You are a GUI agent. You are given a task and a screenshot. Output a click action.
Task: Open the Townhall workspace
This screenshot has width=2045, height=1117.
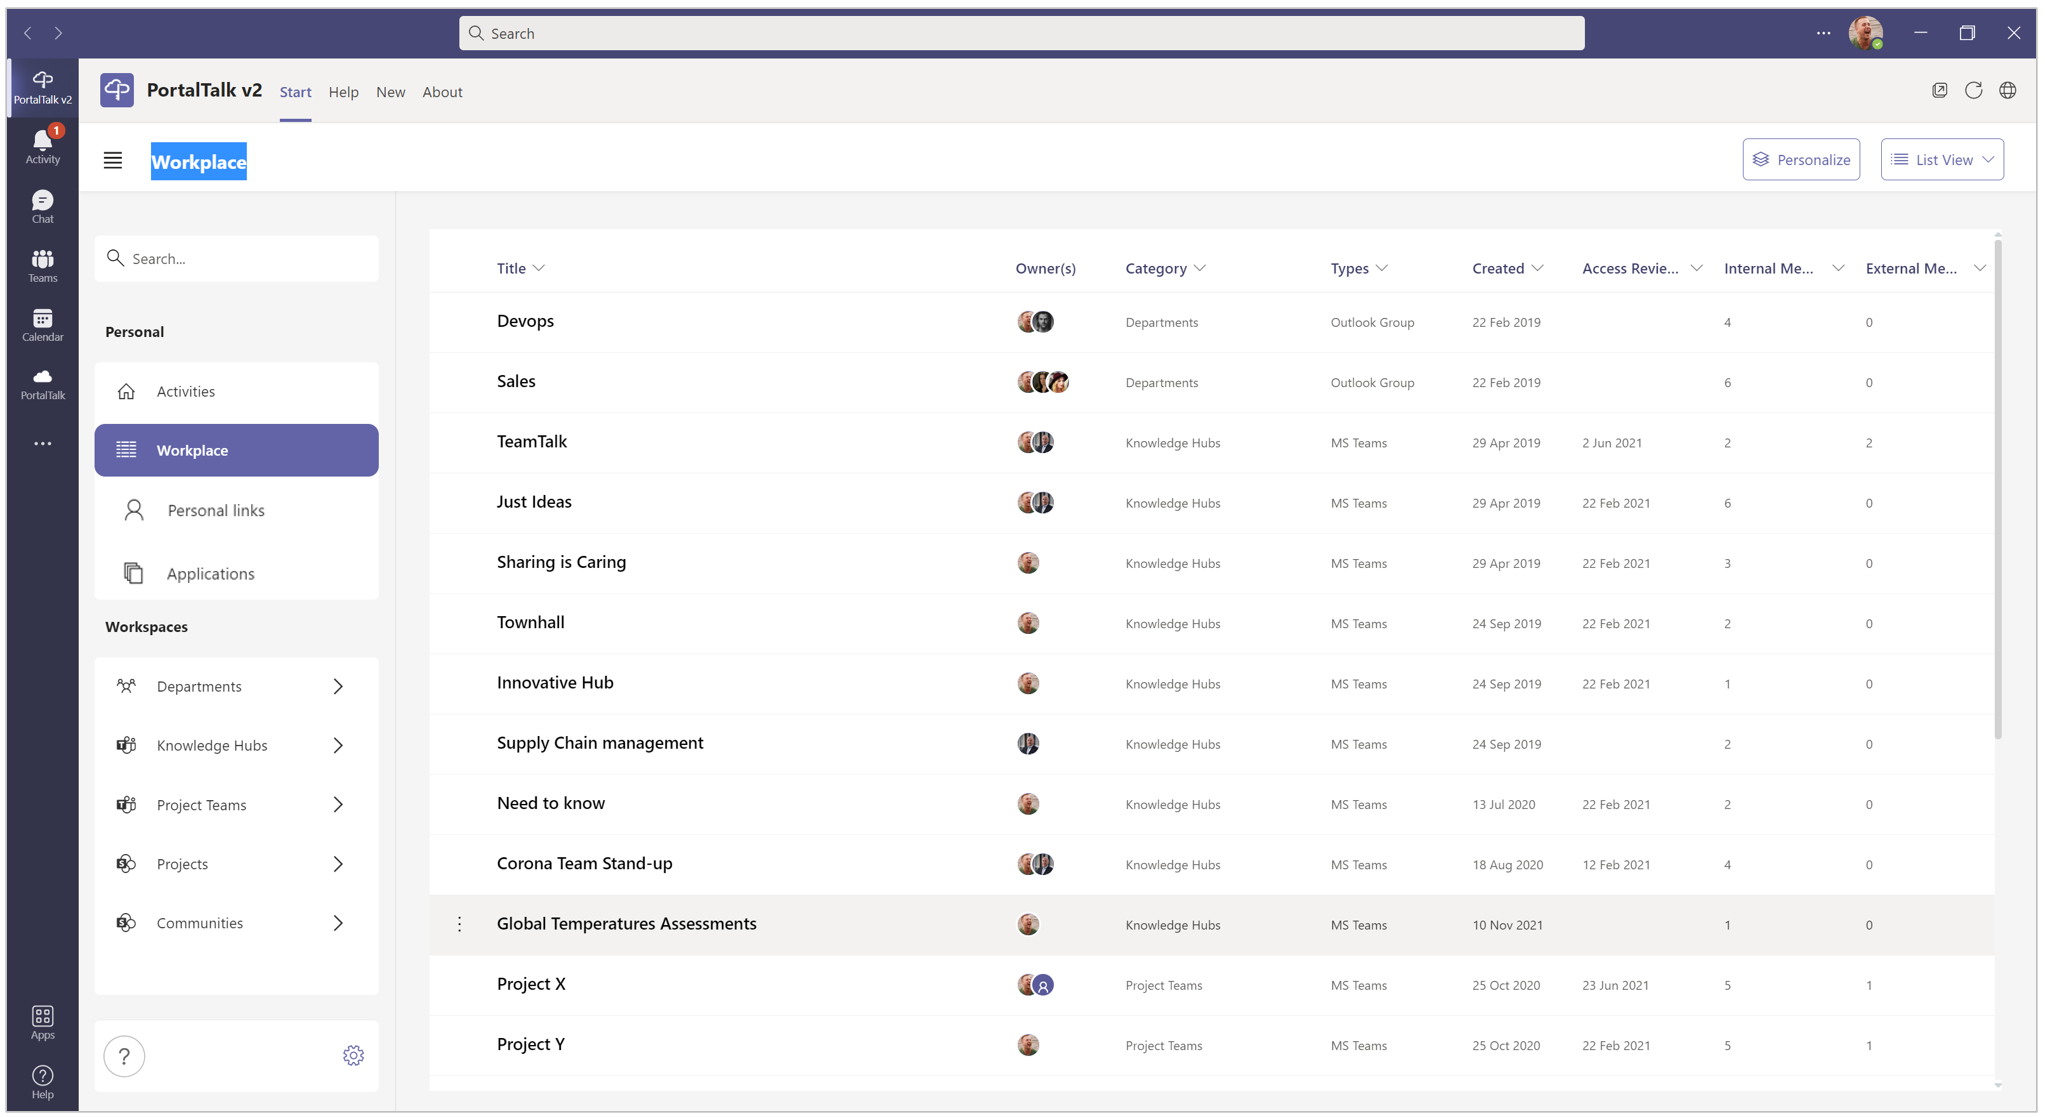pyautogui.click(x=530, y=622)
